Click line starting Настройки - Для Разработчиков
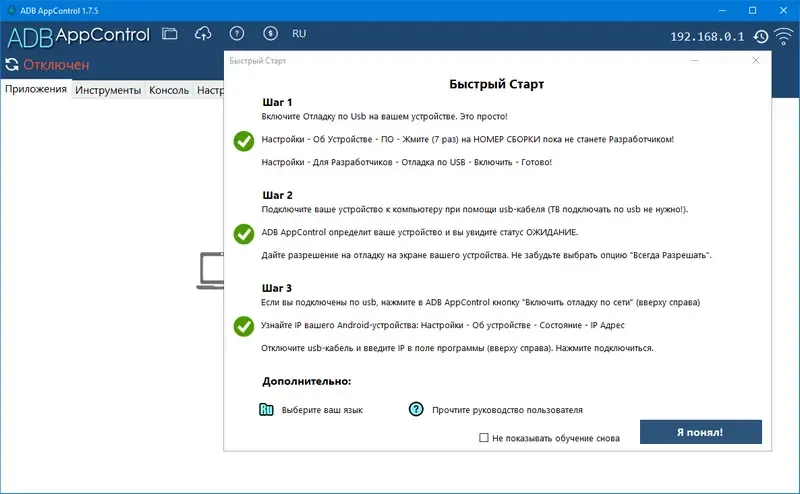 [407, 162]
